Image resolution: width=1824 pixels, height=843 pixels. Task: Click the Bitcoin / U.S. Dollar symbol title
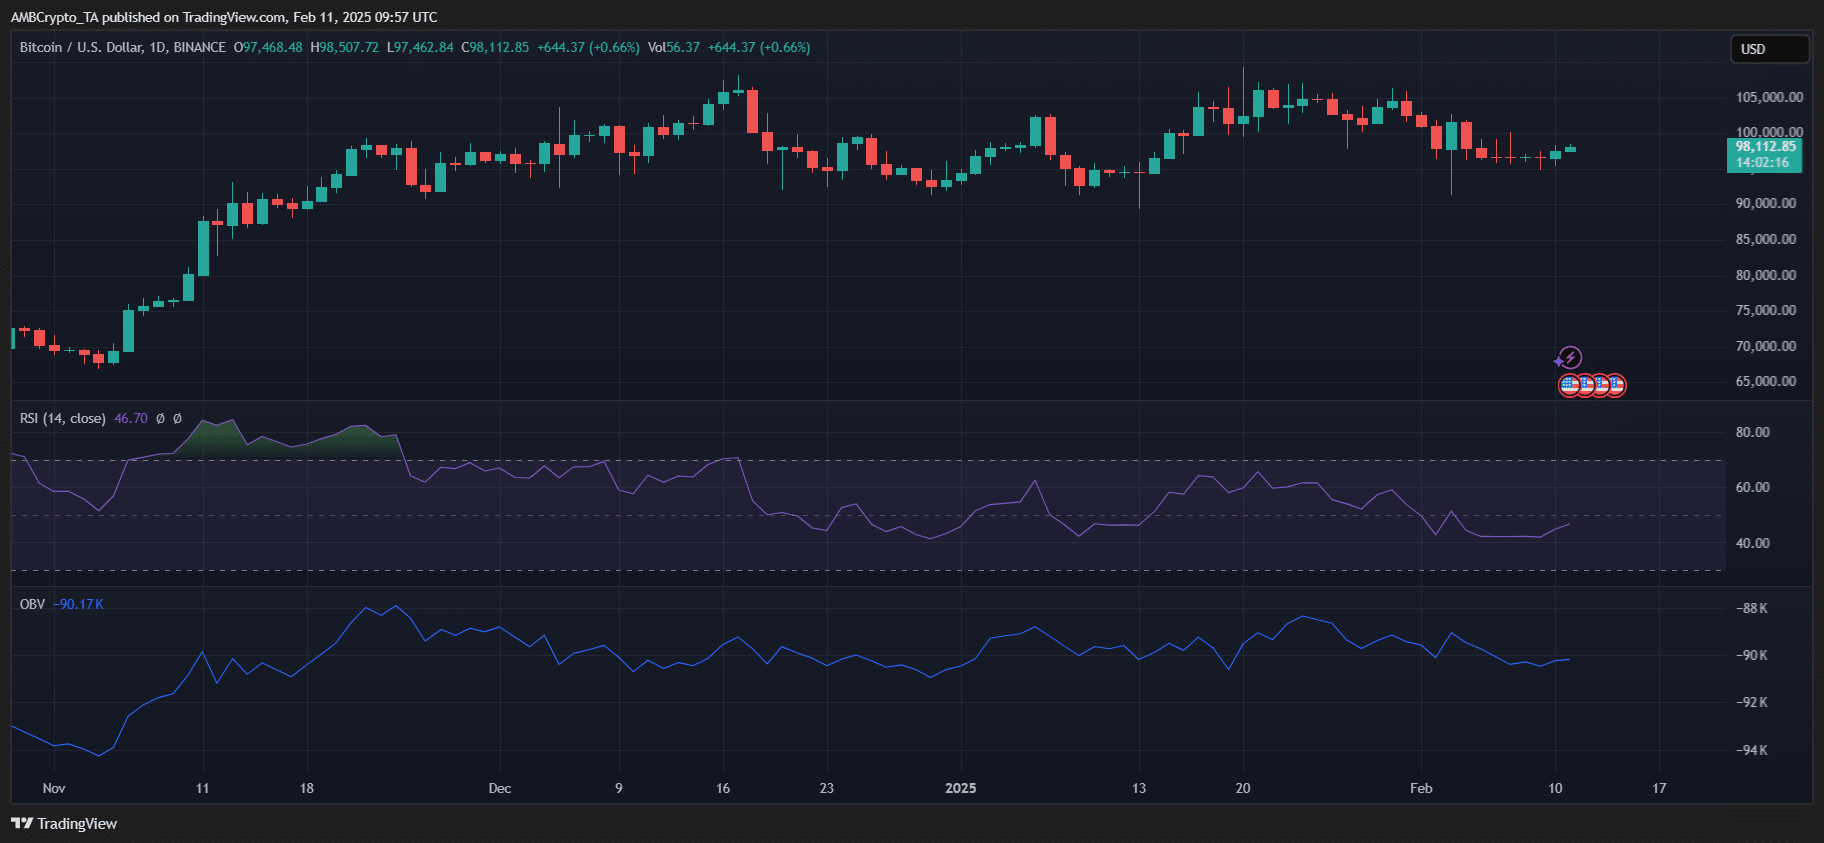(81, 47)
